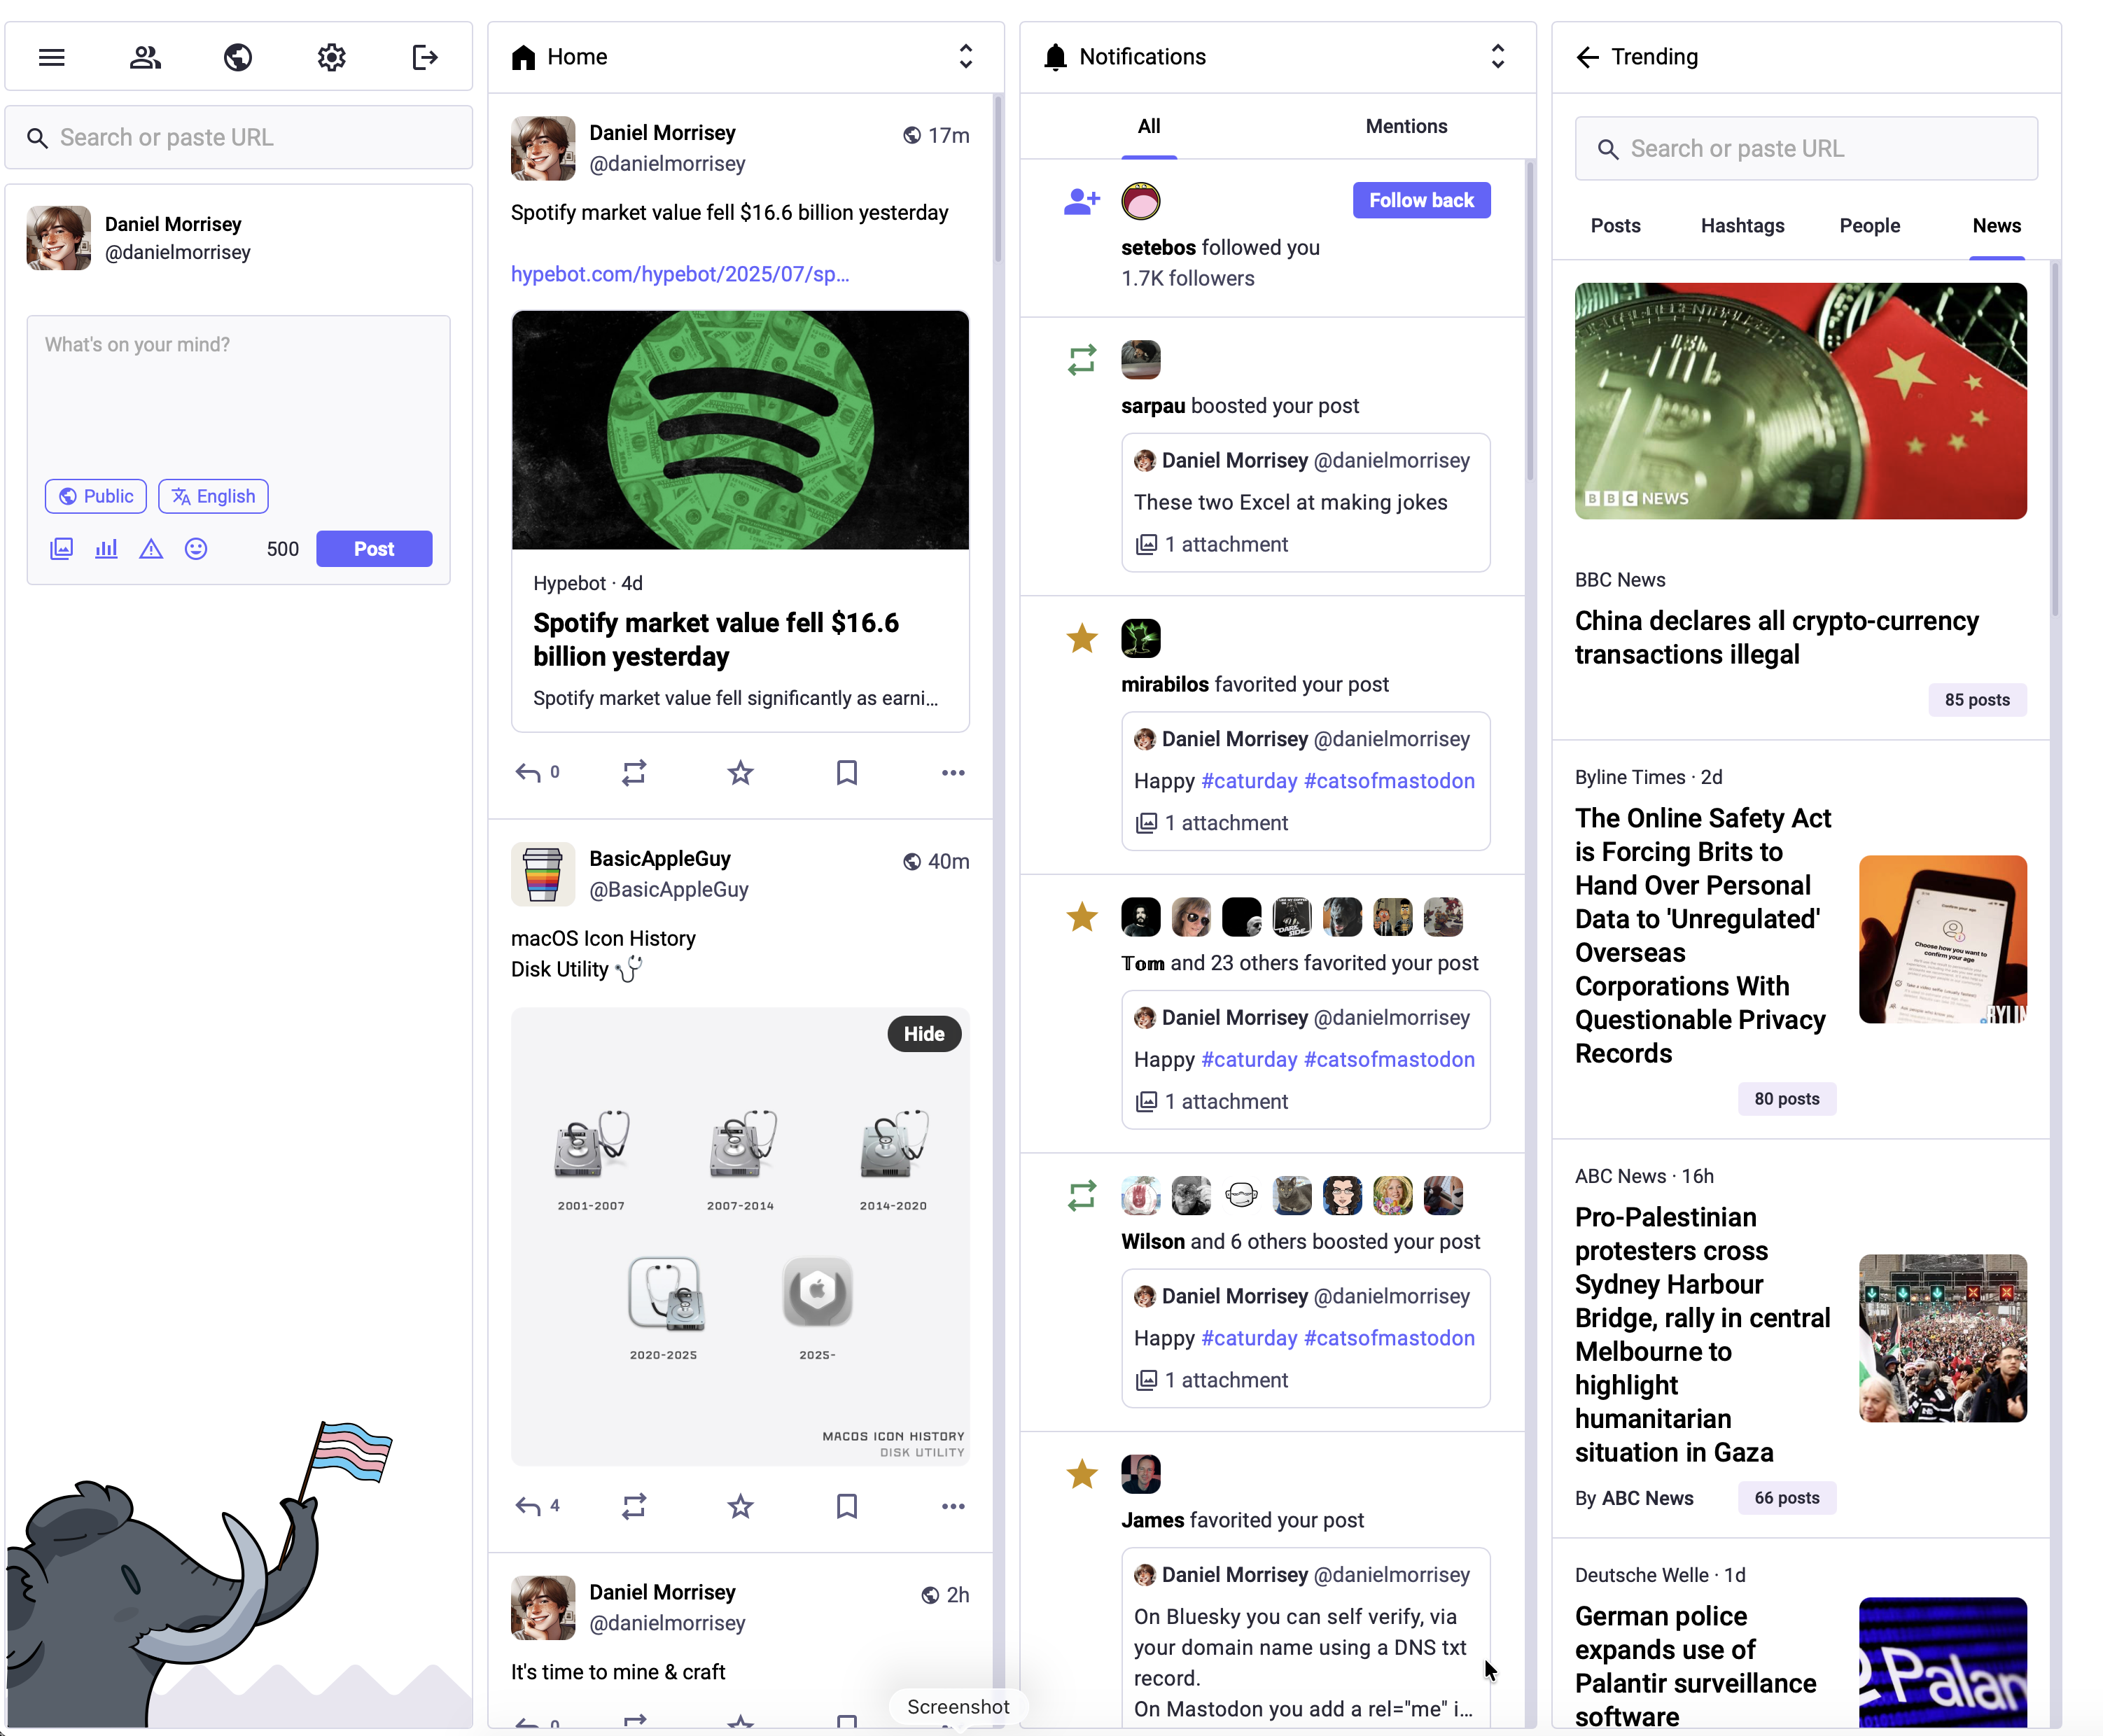
Task: Bookmark the BasicAppleGuy Disk Utility post
Action: tap(847, 1506)
